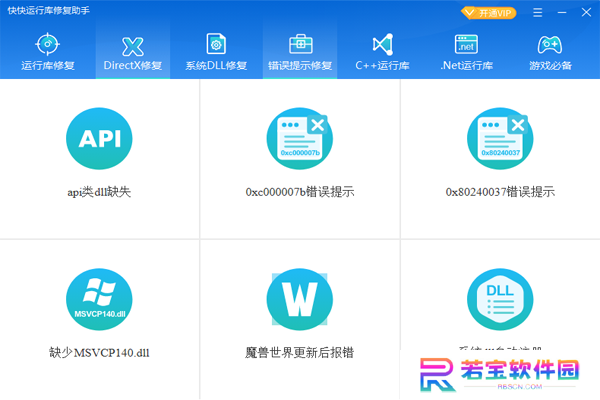Minimize the 快快运行库修复助手 window
The width and height of the screenshot is (600, 400).
click(562, 13)
